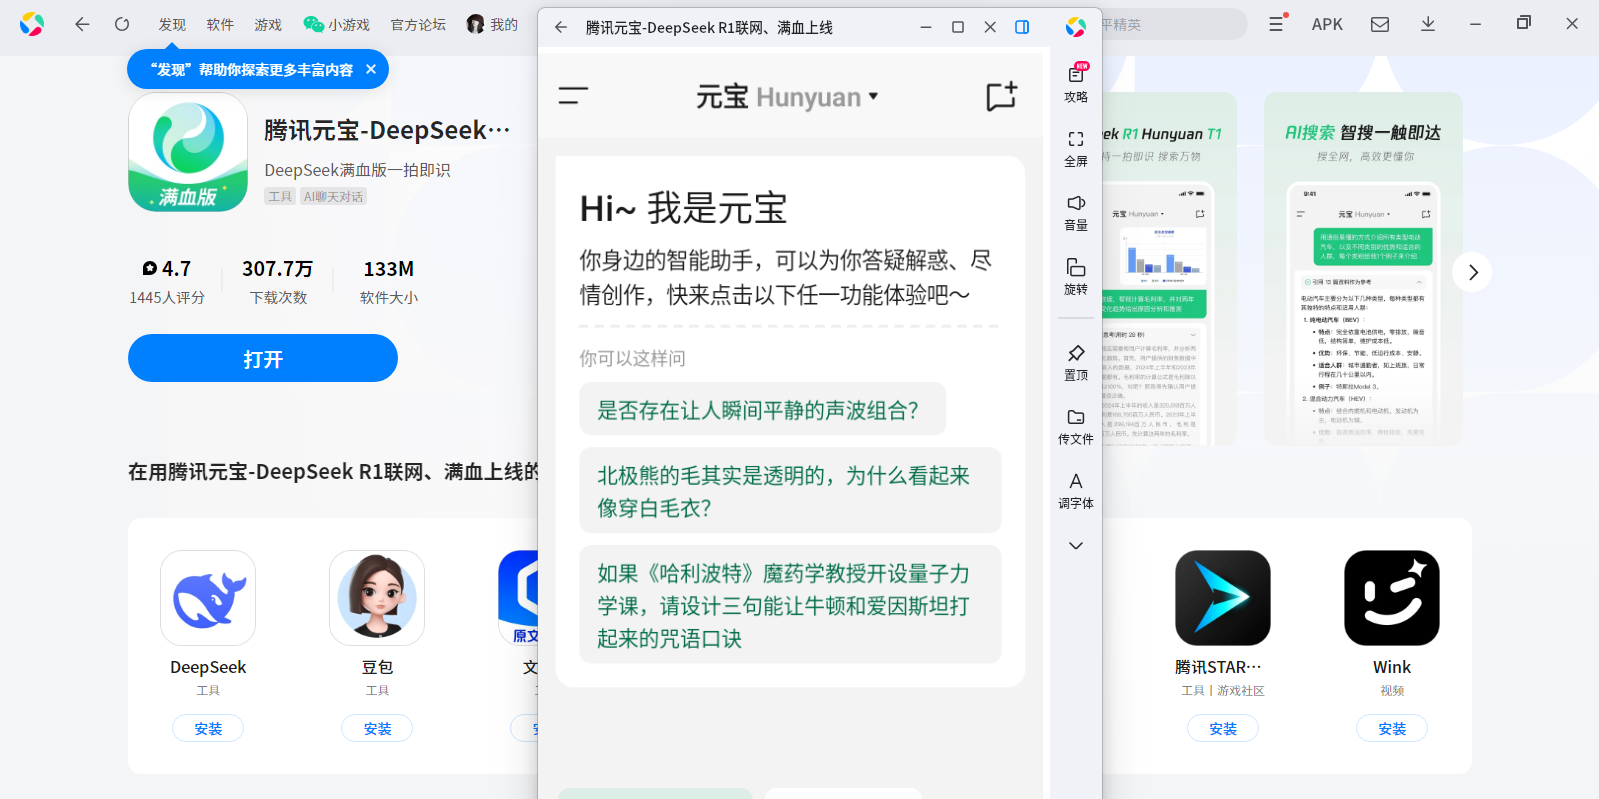
Task: Open the Wink app icon
Action: (1392, 598)
